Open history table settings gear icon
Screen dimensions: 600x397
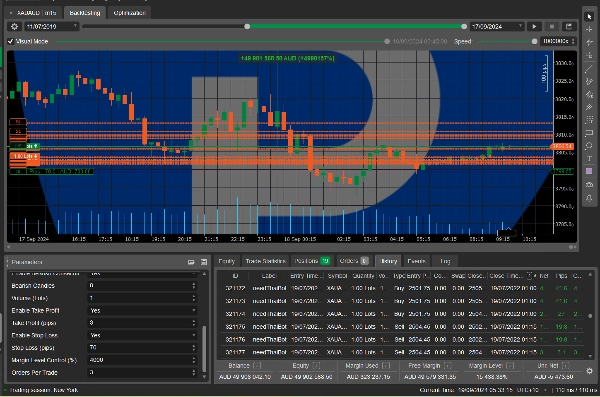[589, 371]
